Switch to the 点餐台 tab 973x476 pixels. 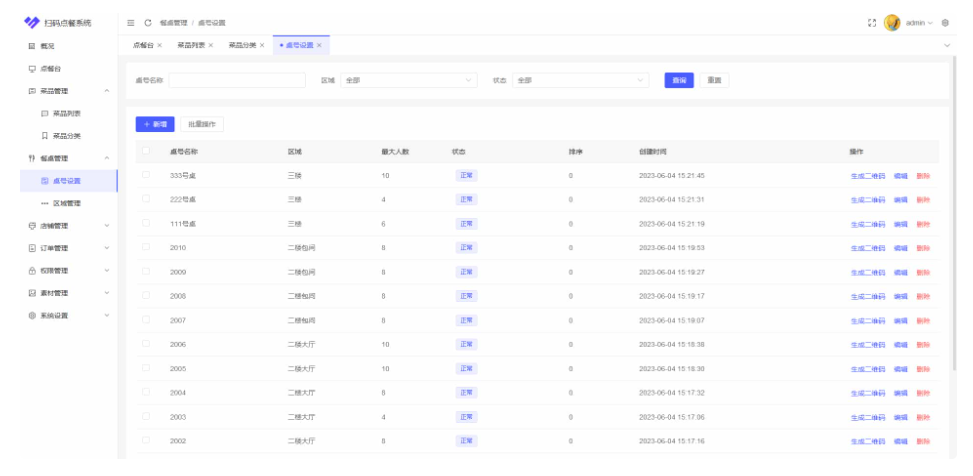[143, 45]
